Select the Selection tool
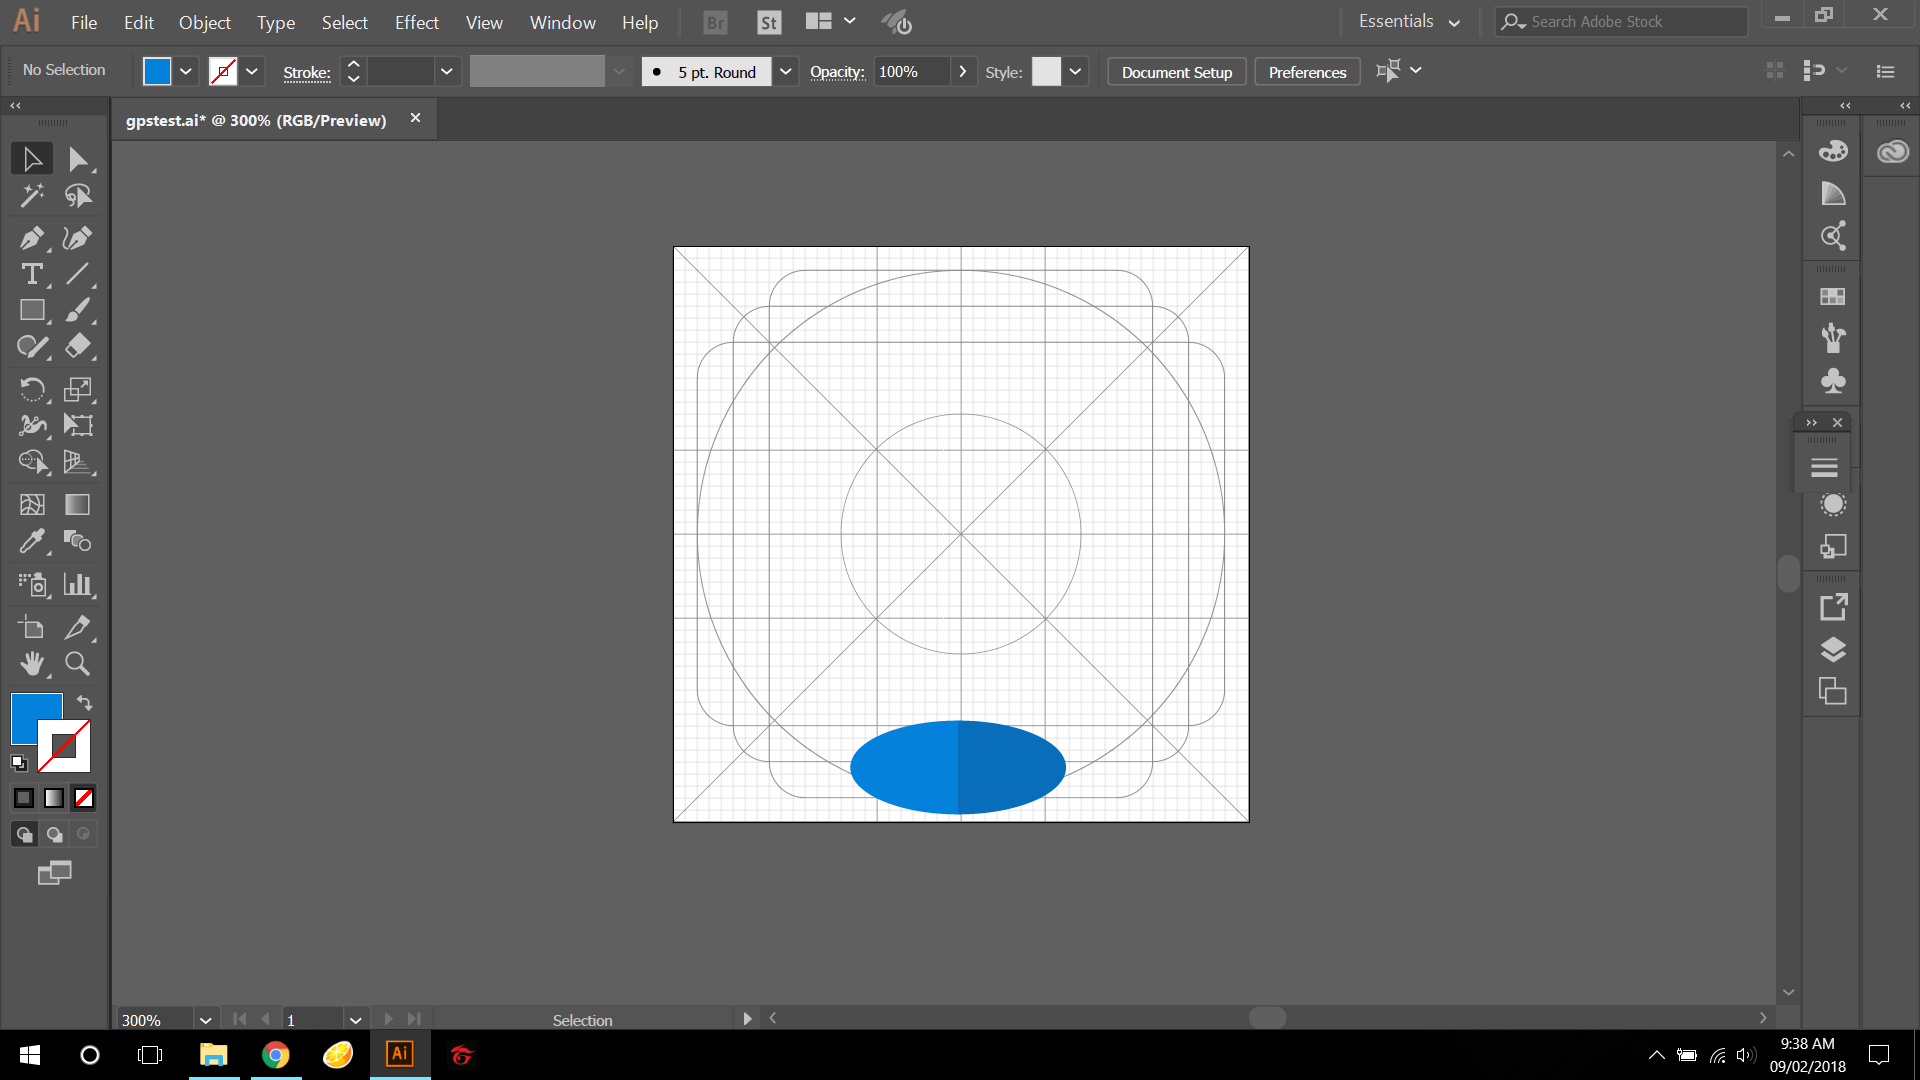The width and height of the screenshot is (1920, 1080). [x=31, y=158]
